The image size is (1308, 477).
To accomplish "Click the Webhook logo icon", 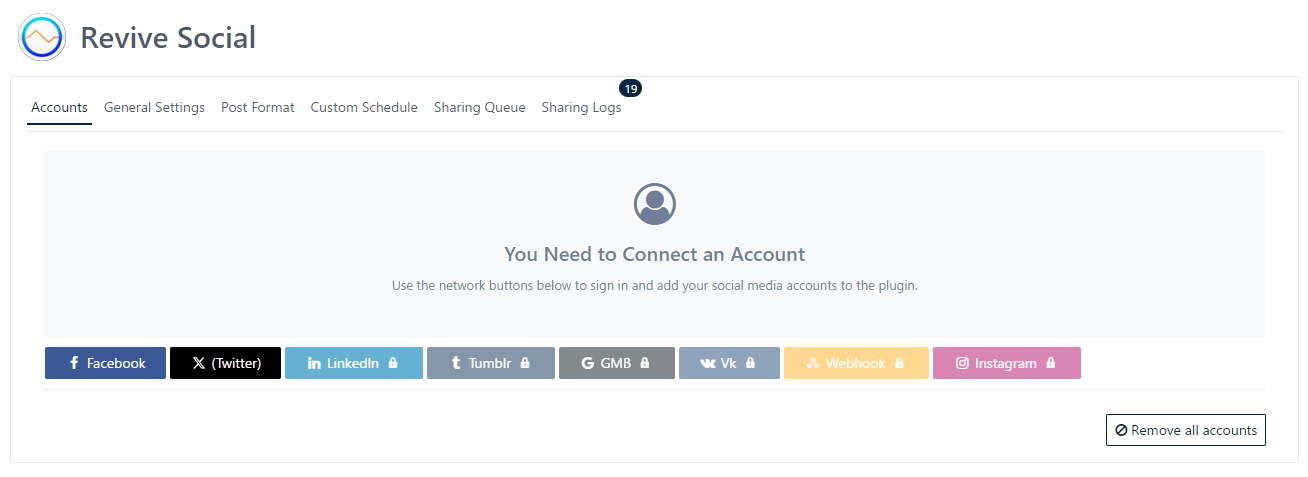I will 813,363.
